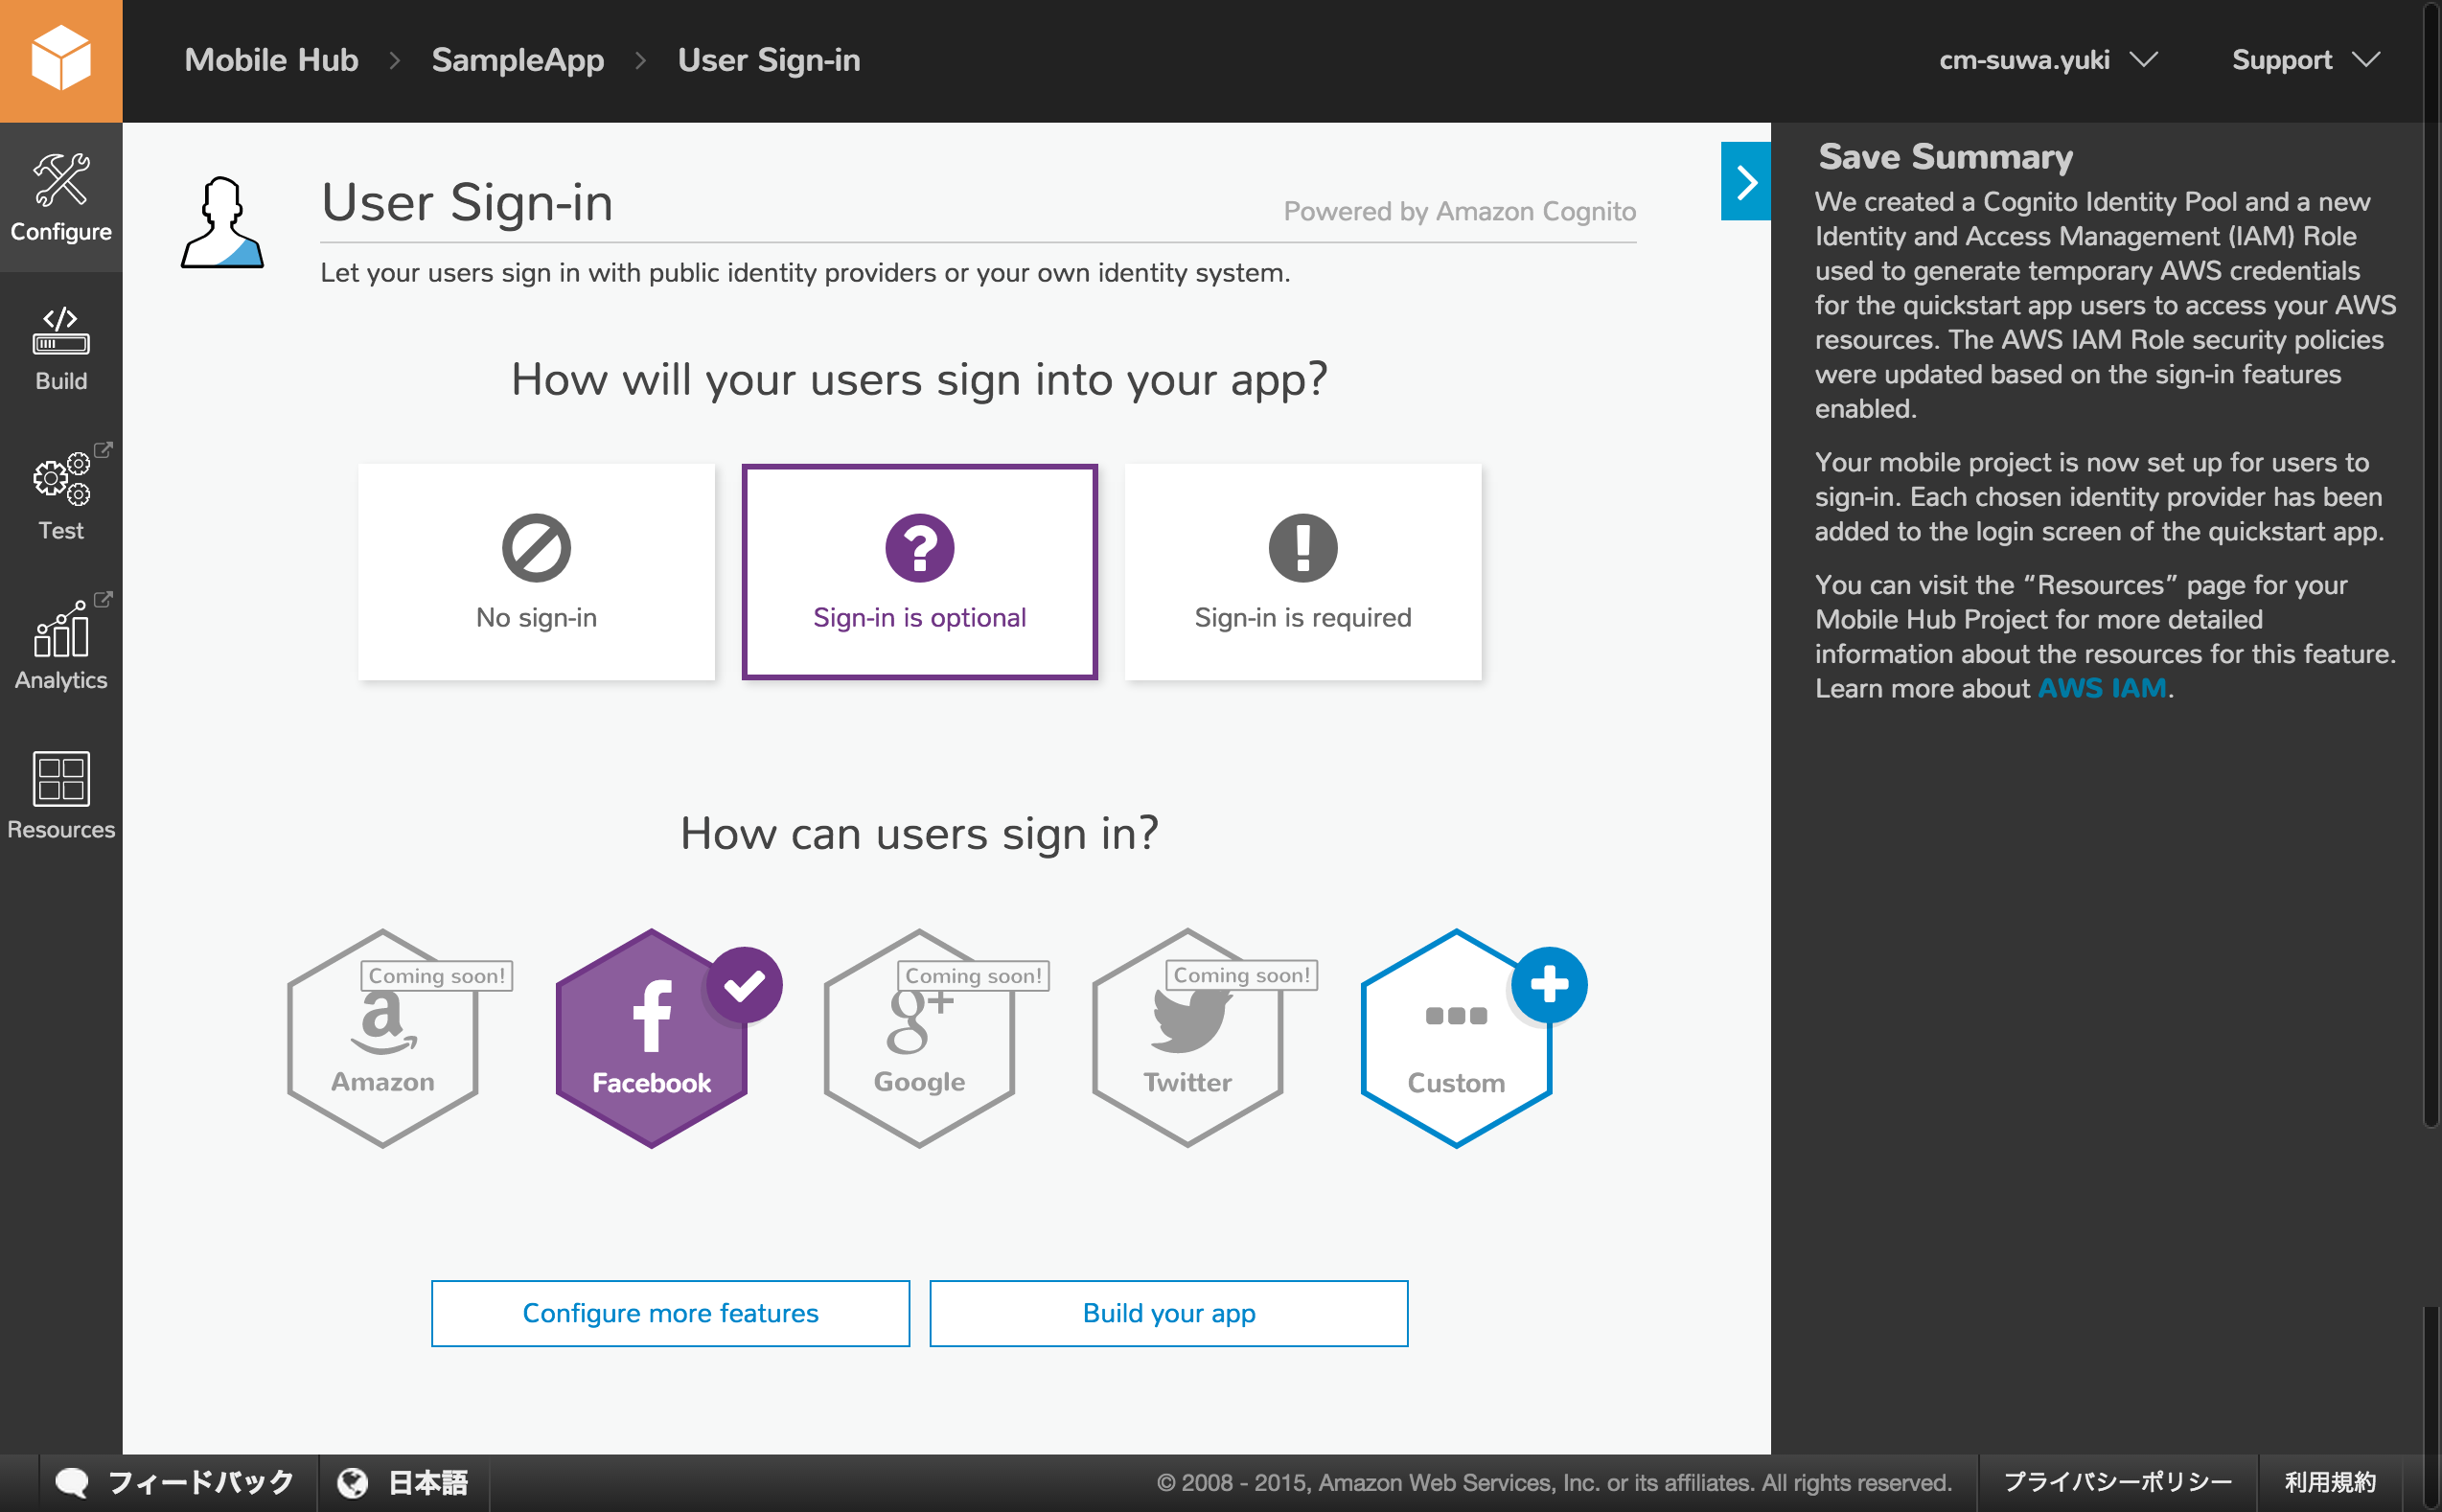Screen dimensions: 2442x1512
Task: Select the Amazon sign-in provider hexagon
Action: 383,1038
